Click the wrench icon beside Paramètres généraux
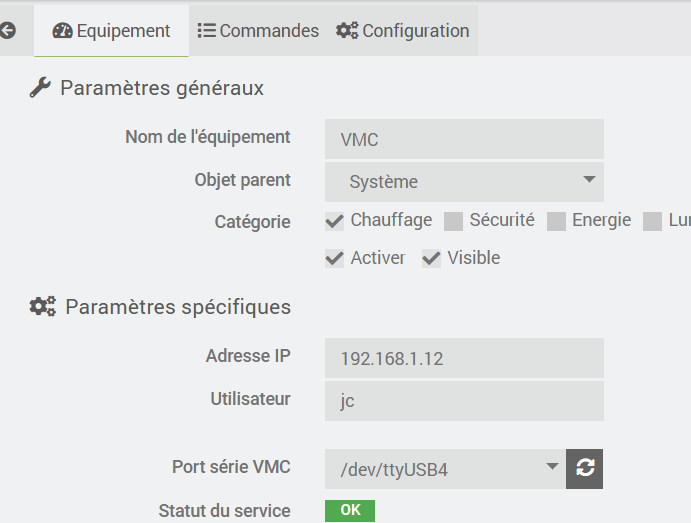The height and width of the screenshot is (523, 691). [40, 88]
